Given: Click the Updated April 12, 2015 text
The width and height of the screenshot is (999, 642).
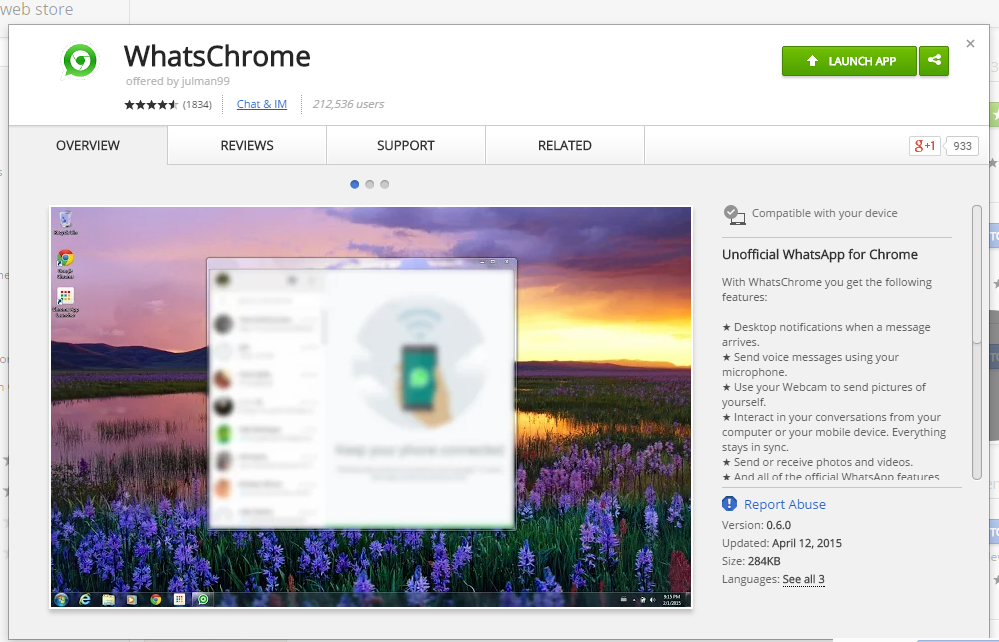Looking at the screenshot, I should click(x=782, y=543).
